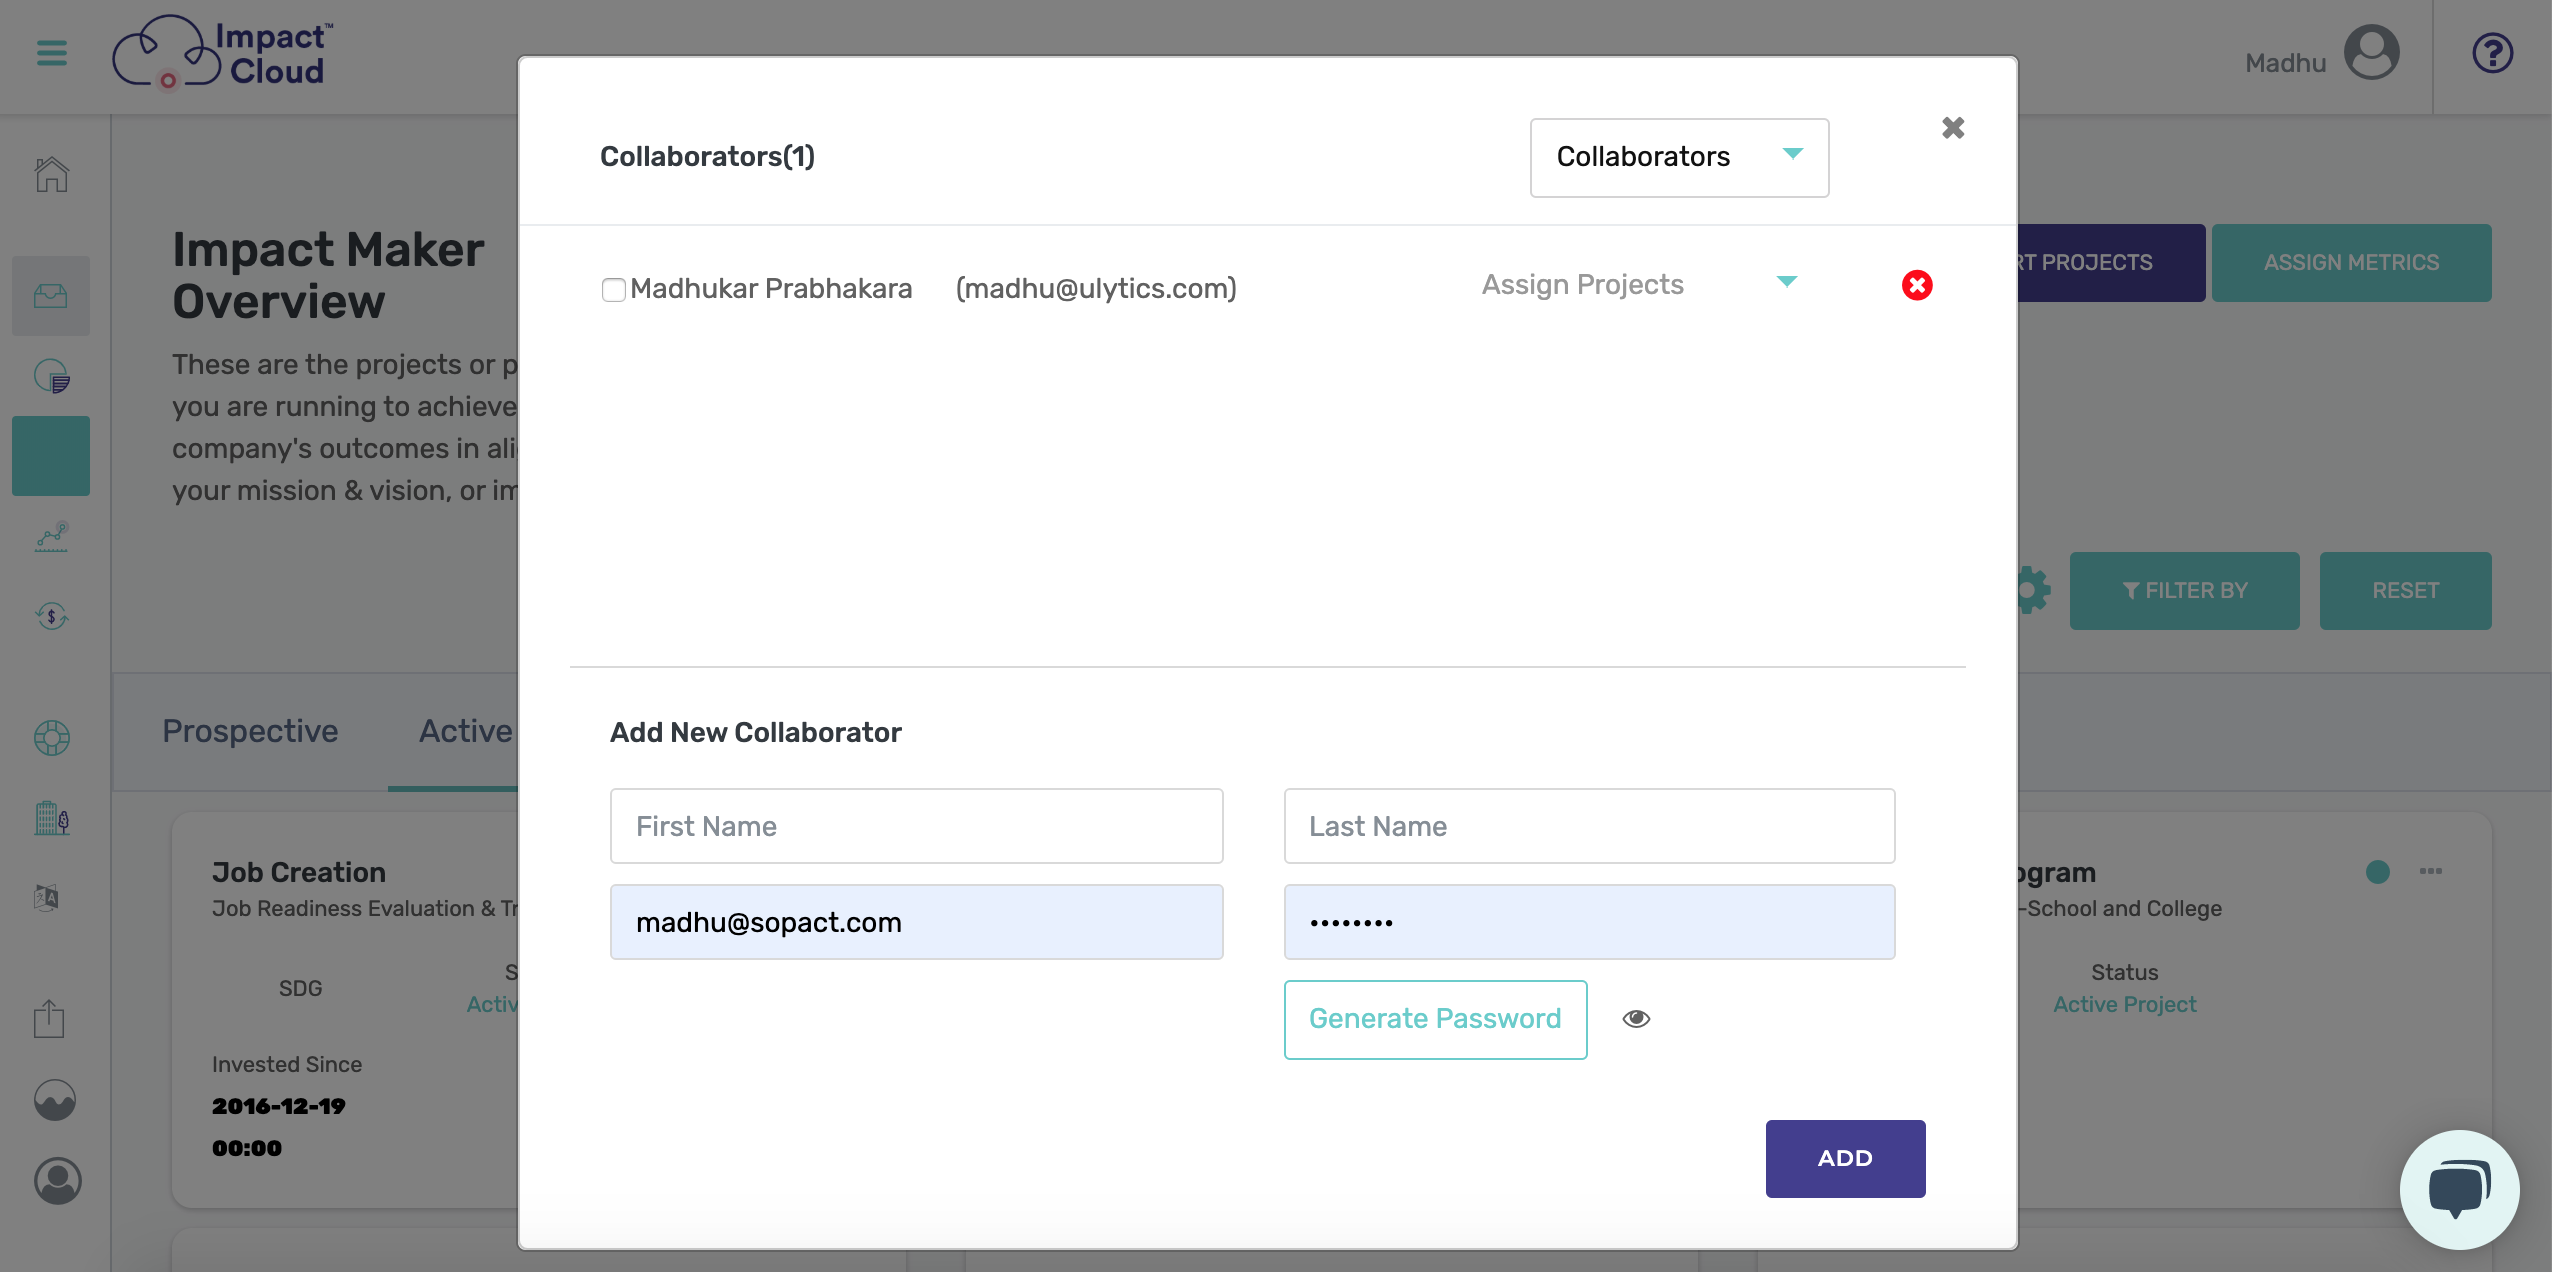
Task: Click the FILTER BY button
Action: pyautogui.click(x=2185, y=591)
